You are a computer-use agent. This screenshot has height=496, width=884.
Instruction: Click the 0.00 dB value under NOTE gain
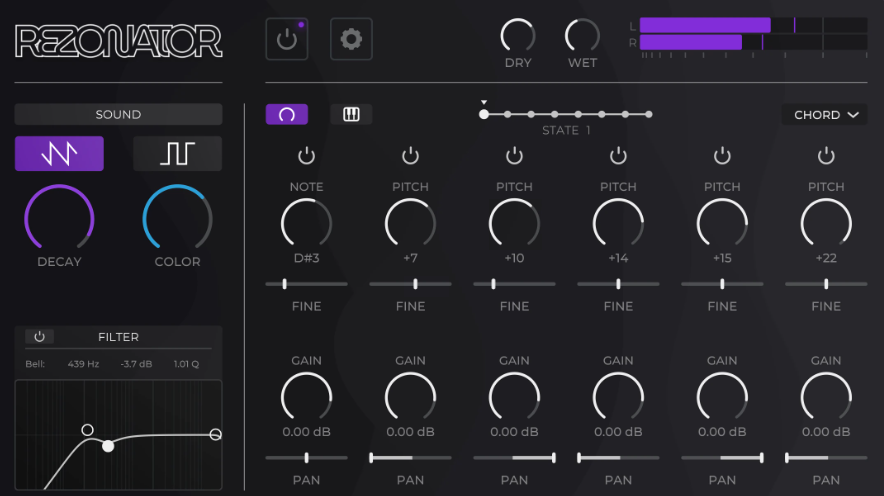[307, 432]
